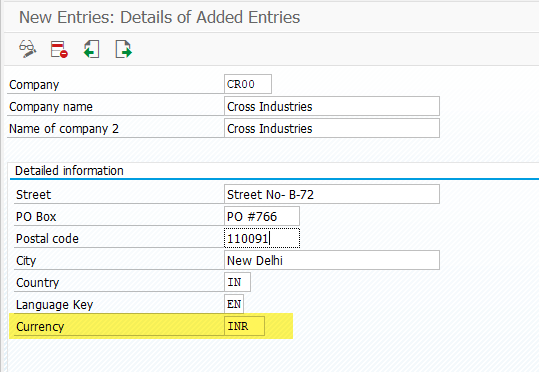Image resolution: width=539 pixels, height=372 pixels.
Task: Click the Name of company 2 field
Action: [x=332, y=128]
